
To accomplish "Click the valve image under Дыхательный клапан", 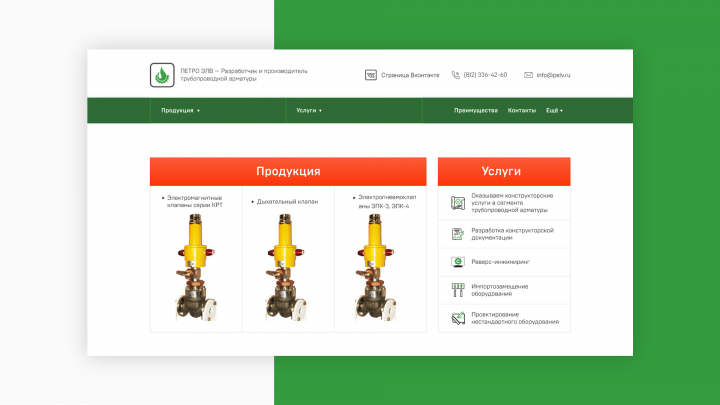I will click(x=286, y=267).
